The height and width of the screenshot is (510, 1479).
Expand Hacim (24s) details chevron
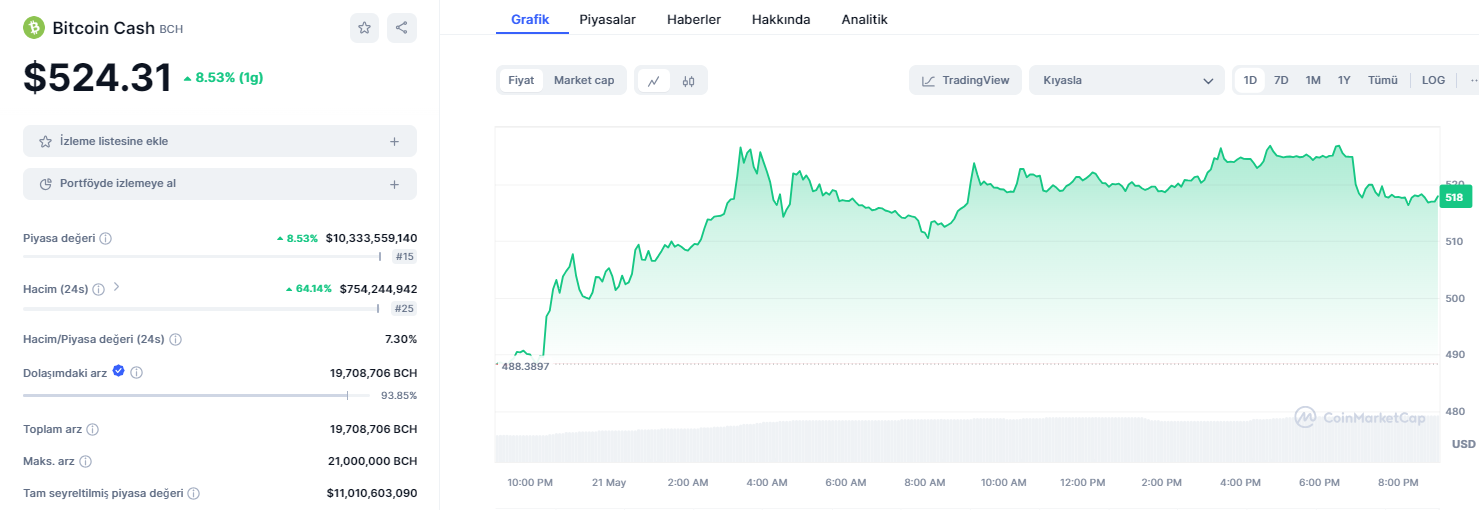pyautogui.click(x=117, y=287)
